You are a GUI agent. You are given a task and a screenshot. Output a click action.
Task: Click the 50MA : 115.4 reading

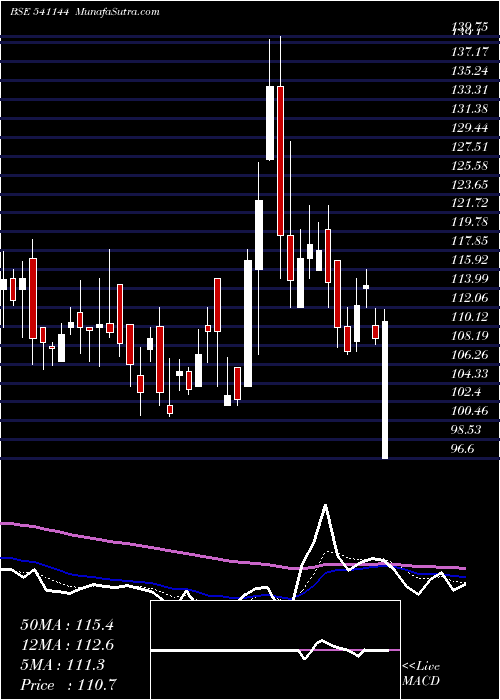(x=67, y=625)
